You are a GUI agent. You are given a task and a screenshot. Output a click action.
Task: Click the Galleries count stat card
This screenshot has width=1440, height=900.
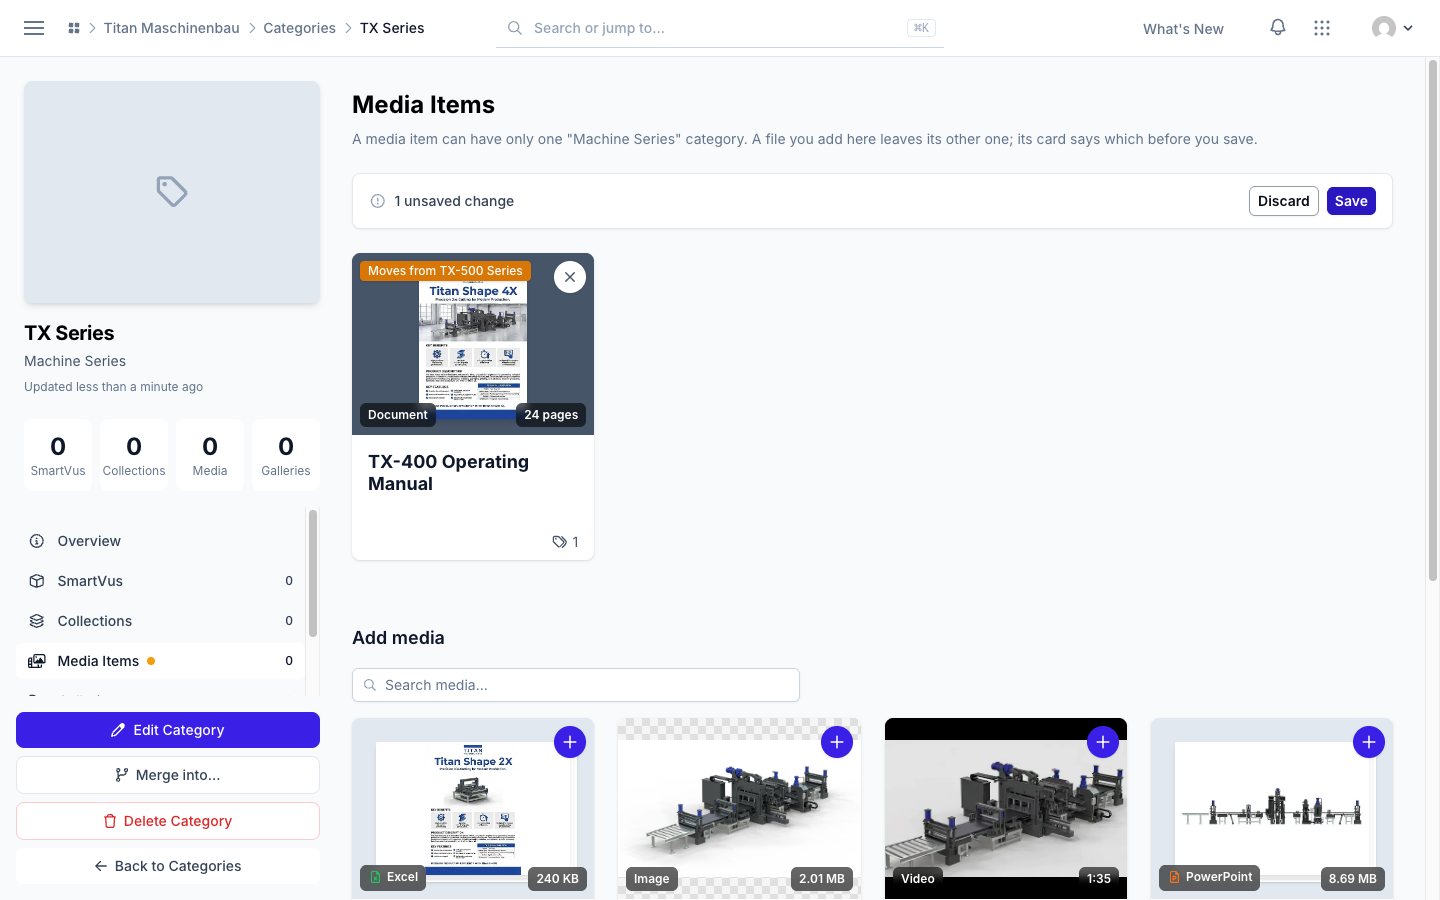[x=286, y=455]
